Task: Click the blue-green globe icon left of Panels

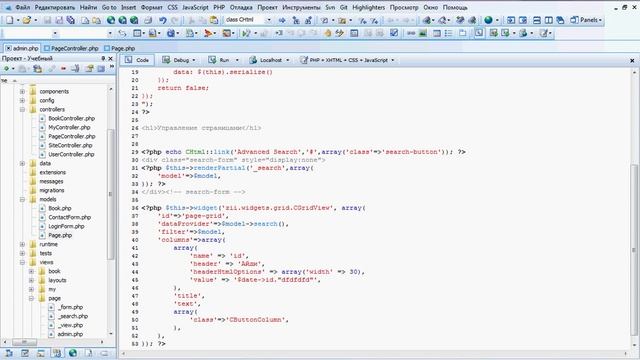Action: pyautogui.click(x=488, y=20)
